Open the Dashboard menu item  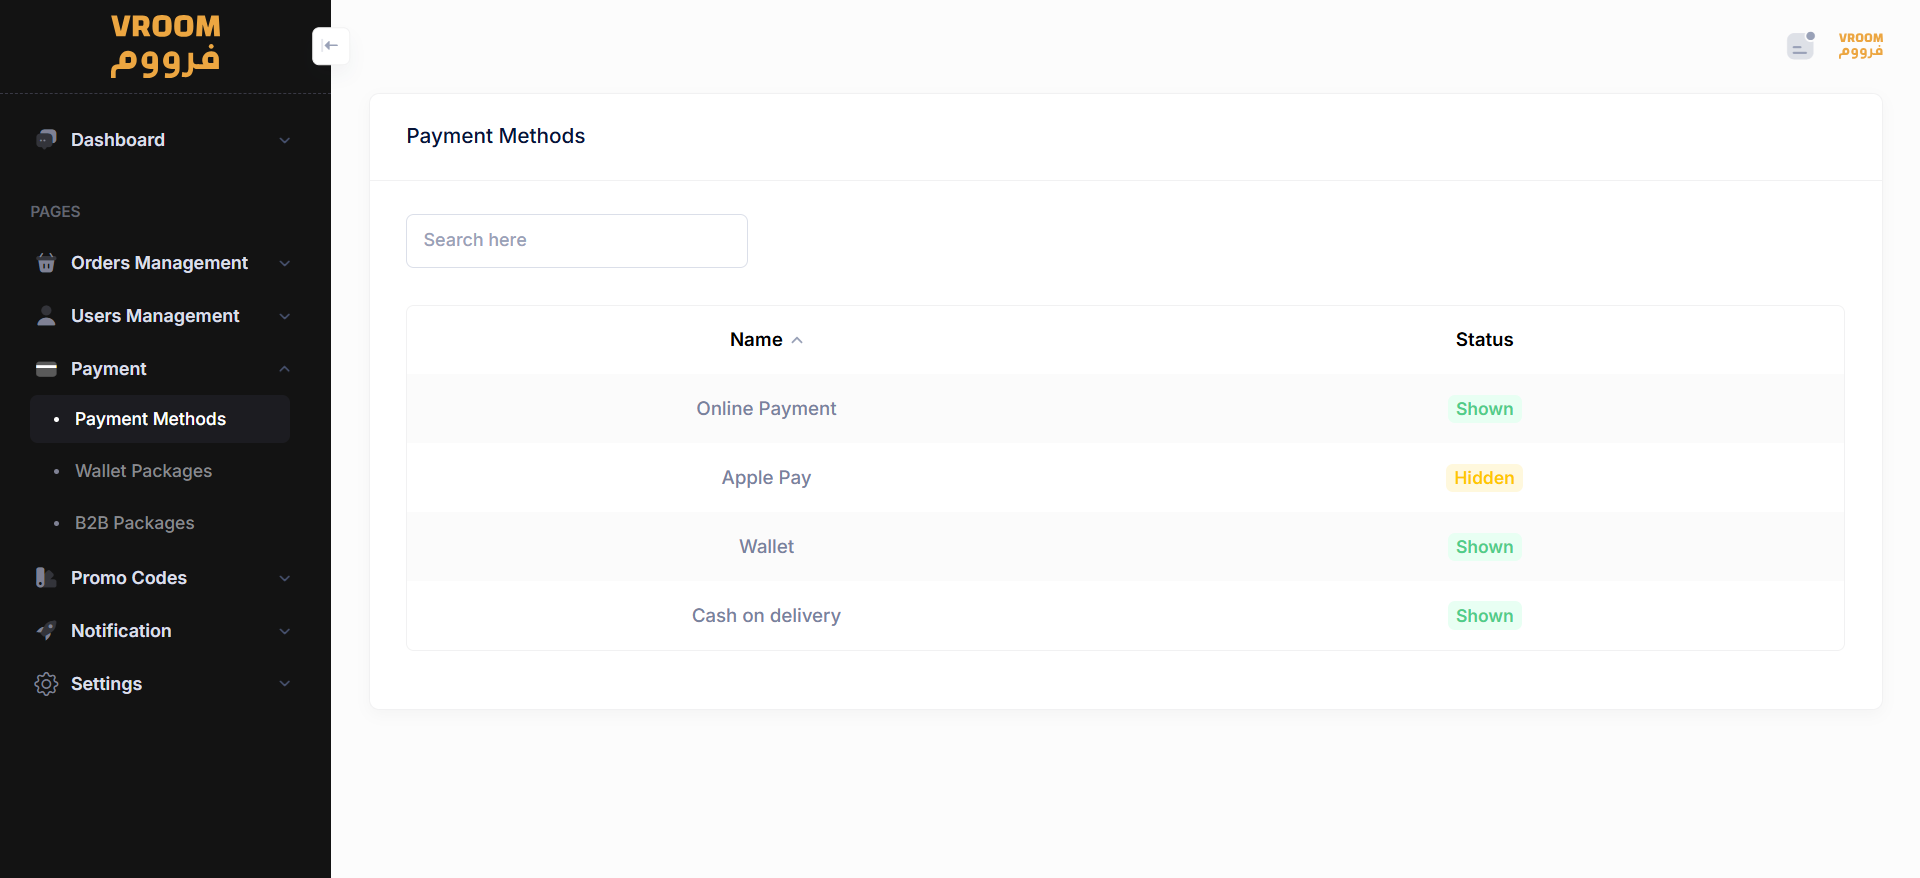(118, 140)
